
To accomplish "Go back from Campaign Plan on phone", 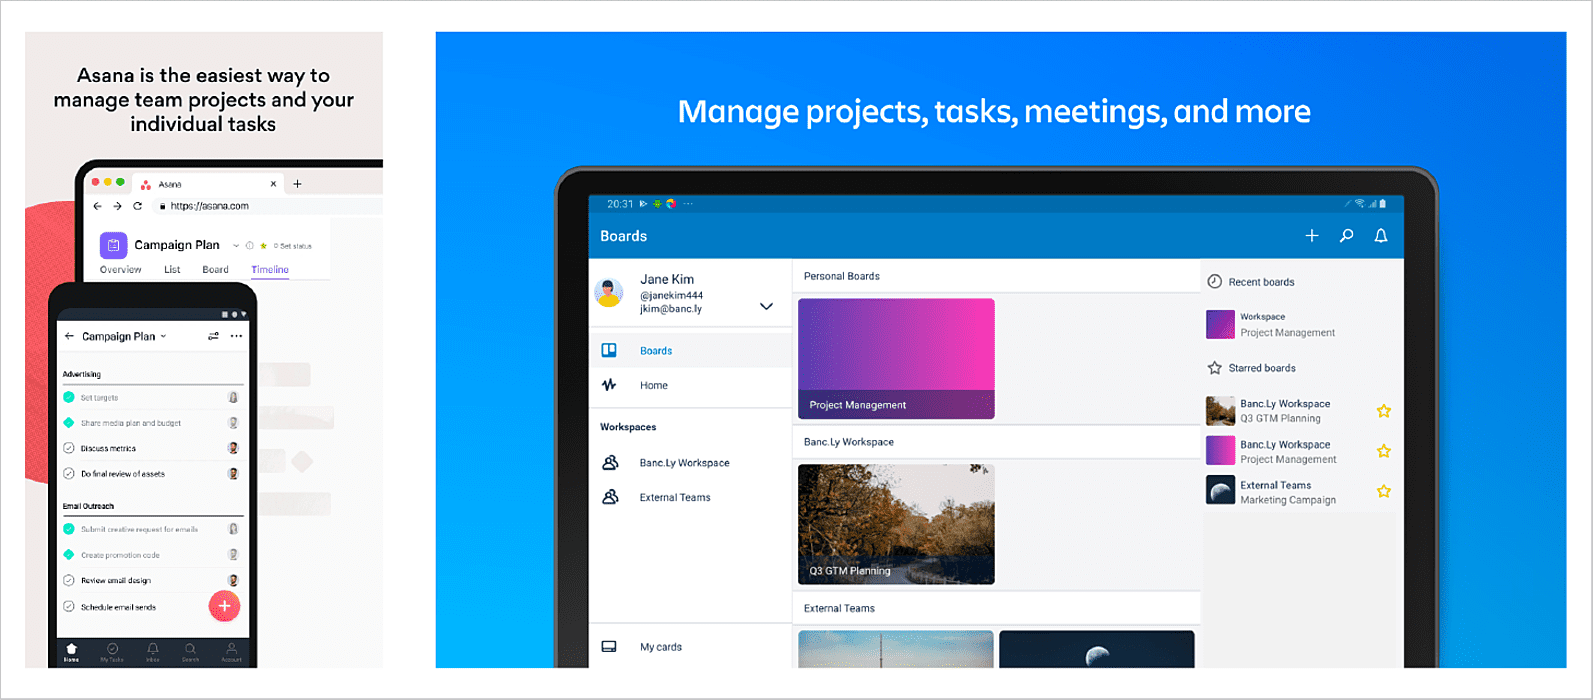I will (x=69, y=336).
